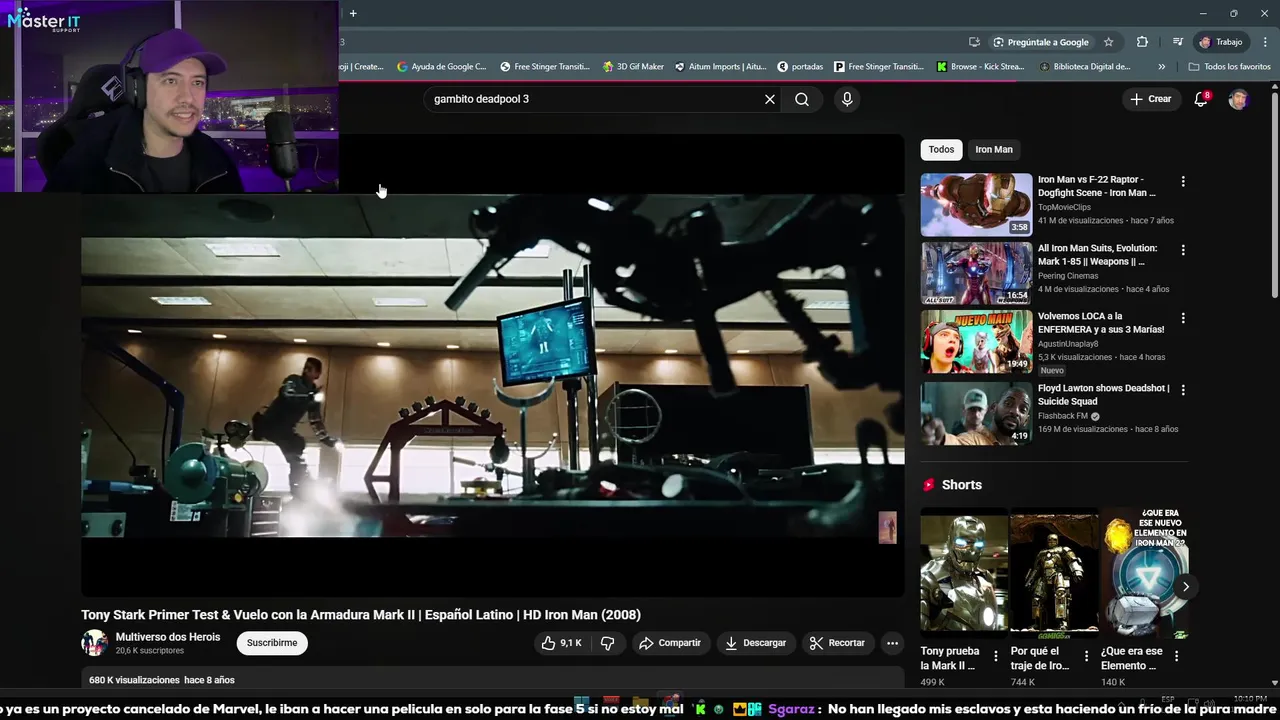Open a new browser tab
Image resolution: width=1280 pixels, height=720 pixels.
pyautogui.click(x=353, y=13)
